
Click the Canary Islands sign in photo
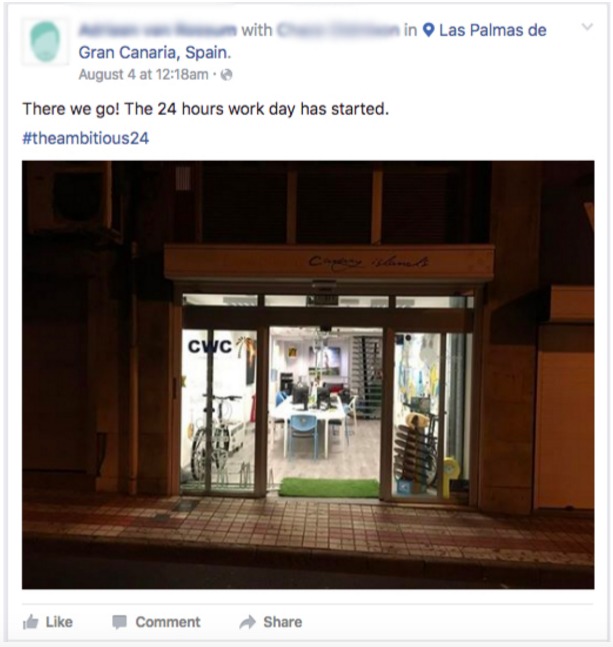click(x=368, y=261)
